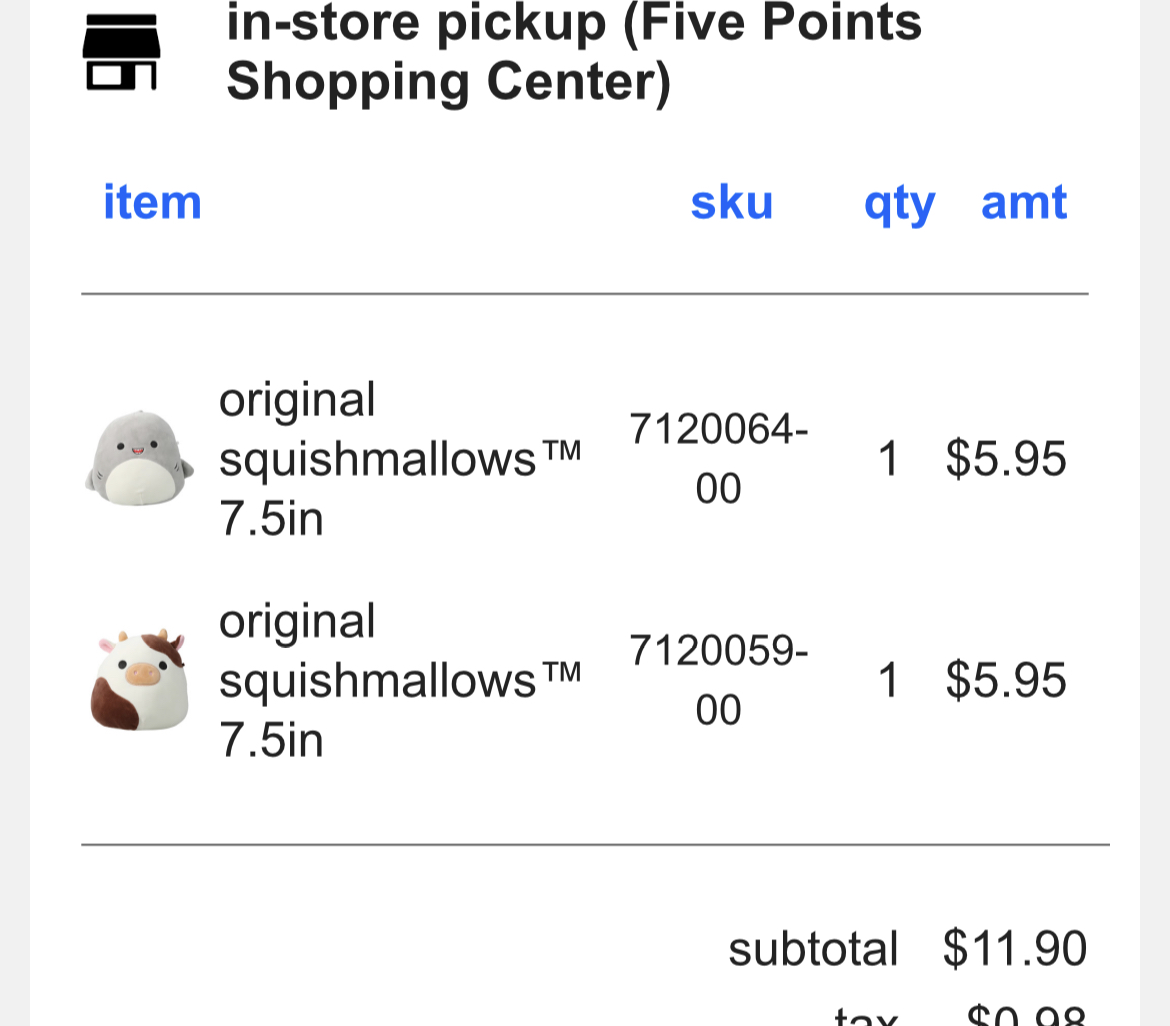Click the shark item quantity 1
The width and height of the screenshot is (1170, 1026).
pyautogui.click(x=888, y=460)
